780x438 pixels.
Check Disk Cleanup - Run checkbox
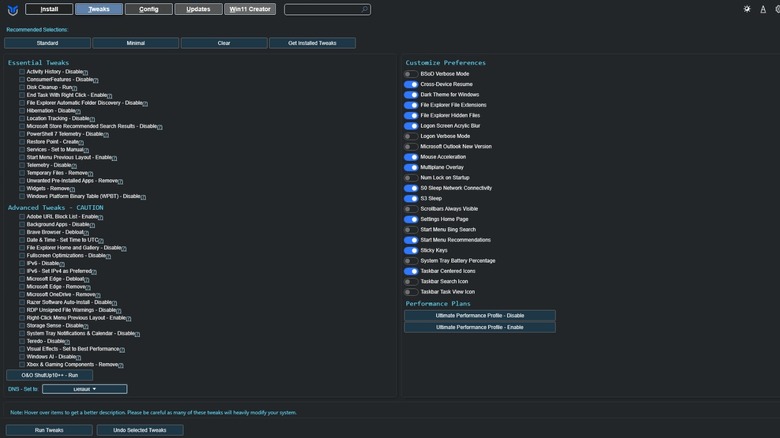pos(22,87)
